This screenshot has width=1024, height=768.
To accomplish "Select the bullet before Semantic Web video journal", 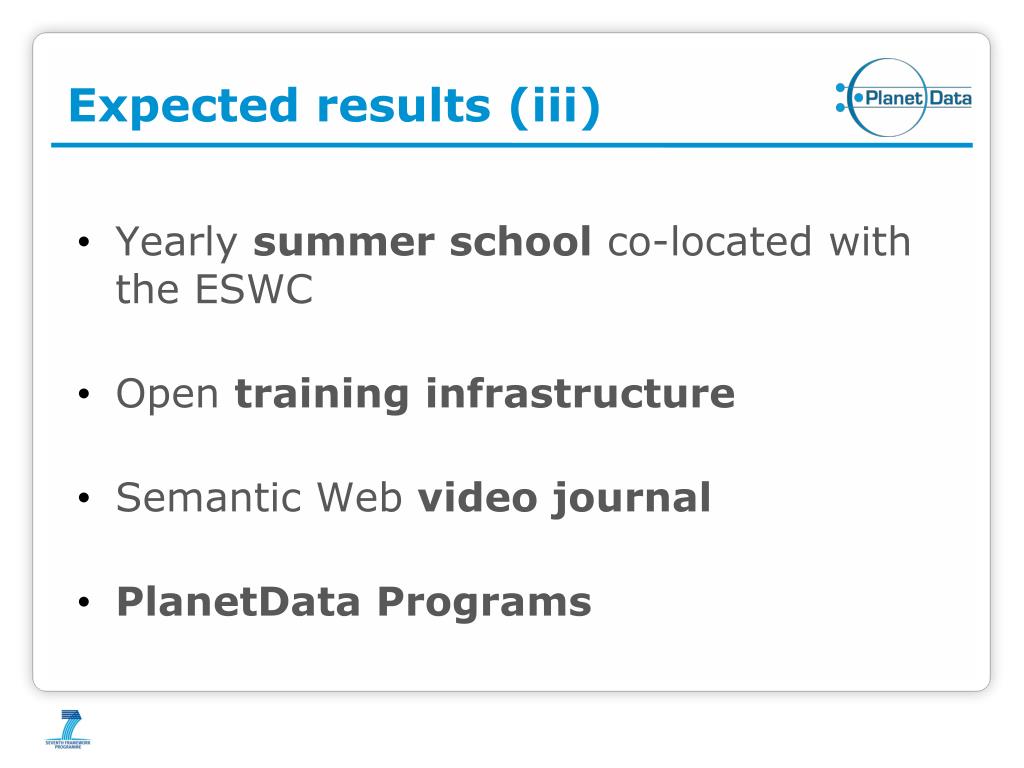I will click(83, 498).
